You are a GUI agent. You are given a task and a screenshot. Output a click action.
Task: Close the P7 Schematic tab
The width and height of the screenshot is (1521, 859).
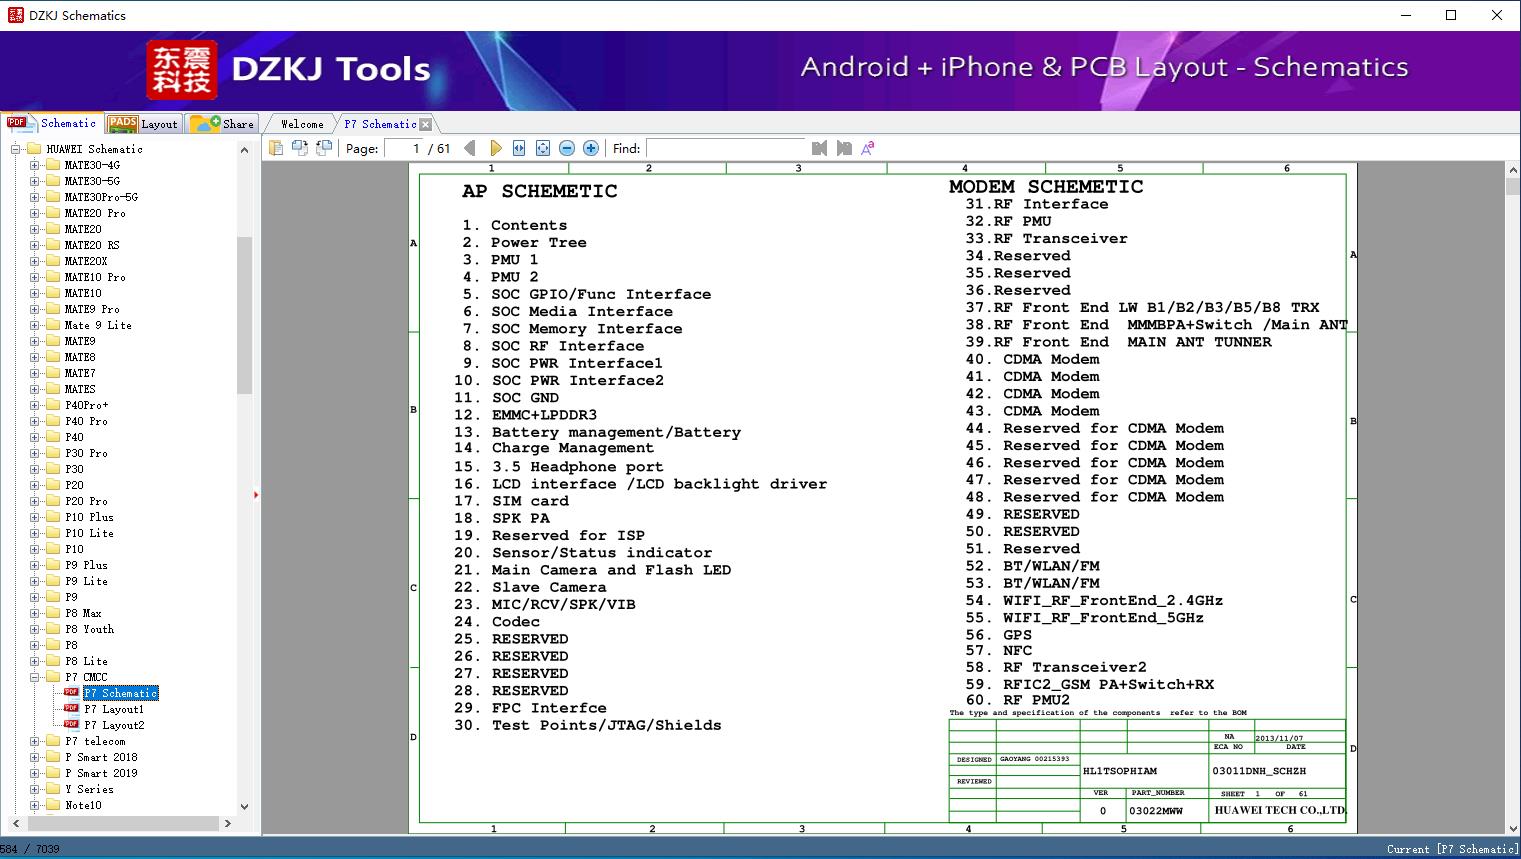click(426, 124)
